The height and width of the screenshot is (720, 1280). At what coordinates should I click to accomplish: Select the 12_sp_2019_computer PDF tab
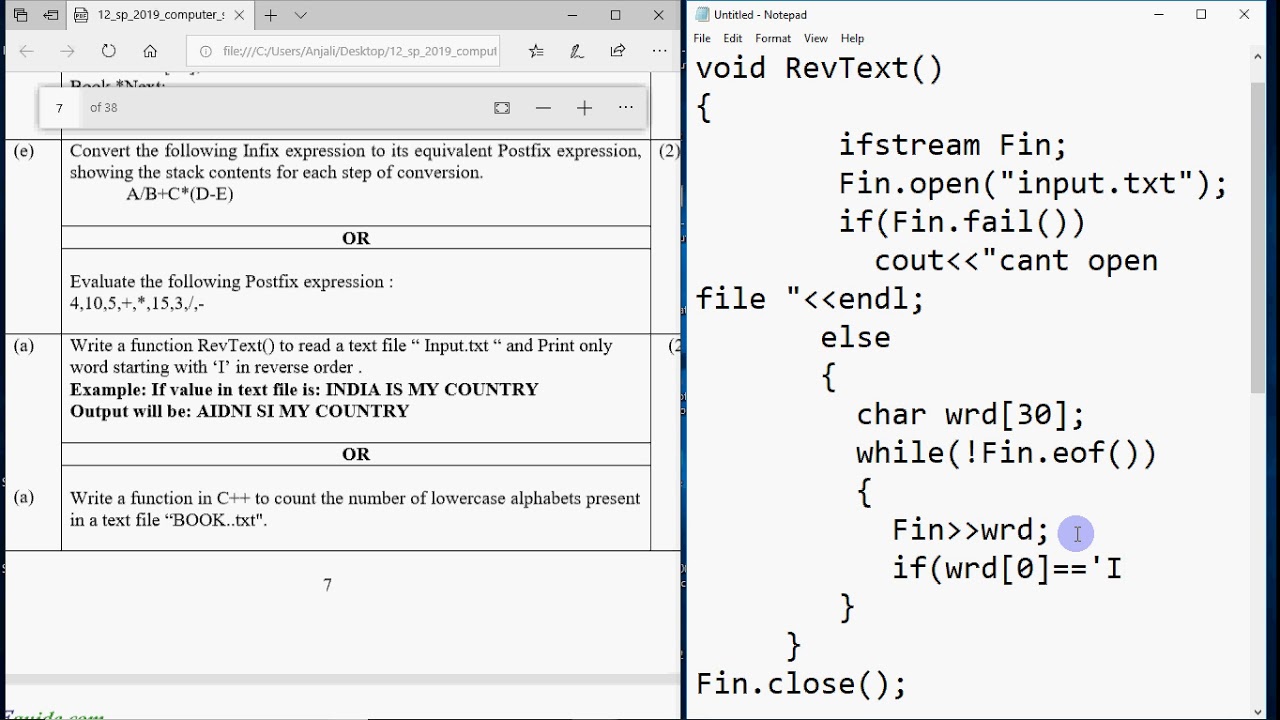click(x=158, y=15)
